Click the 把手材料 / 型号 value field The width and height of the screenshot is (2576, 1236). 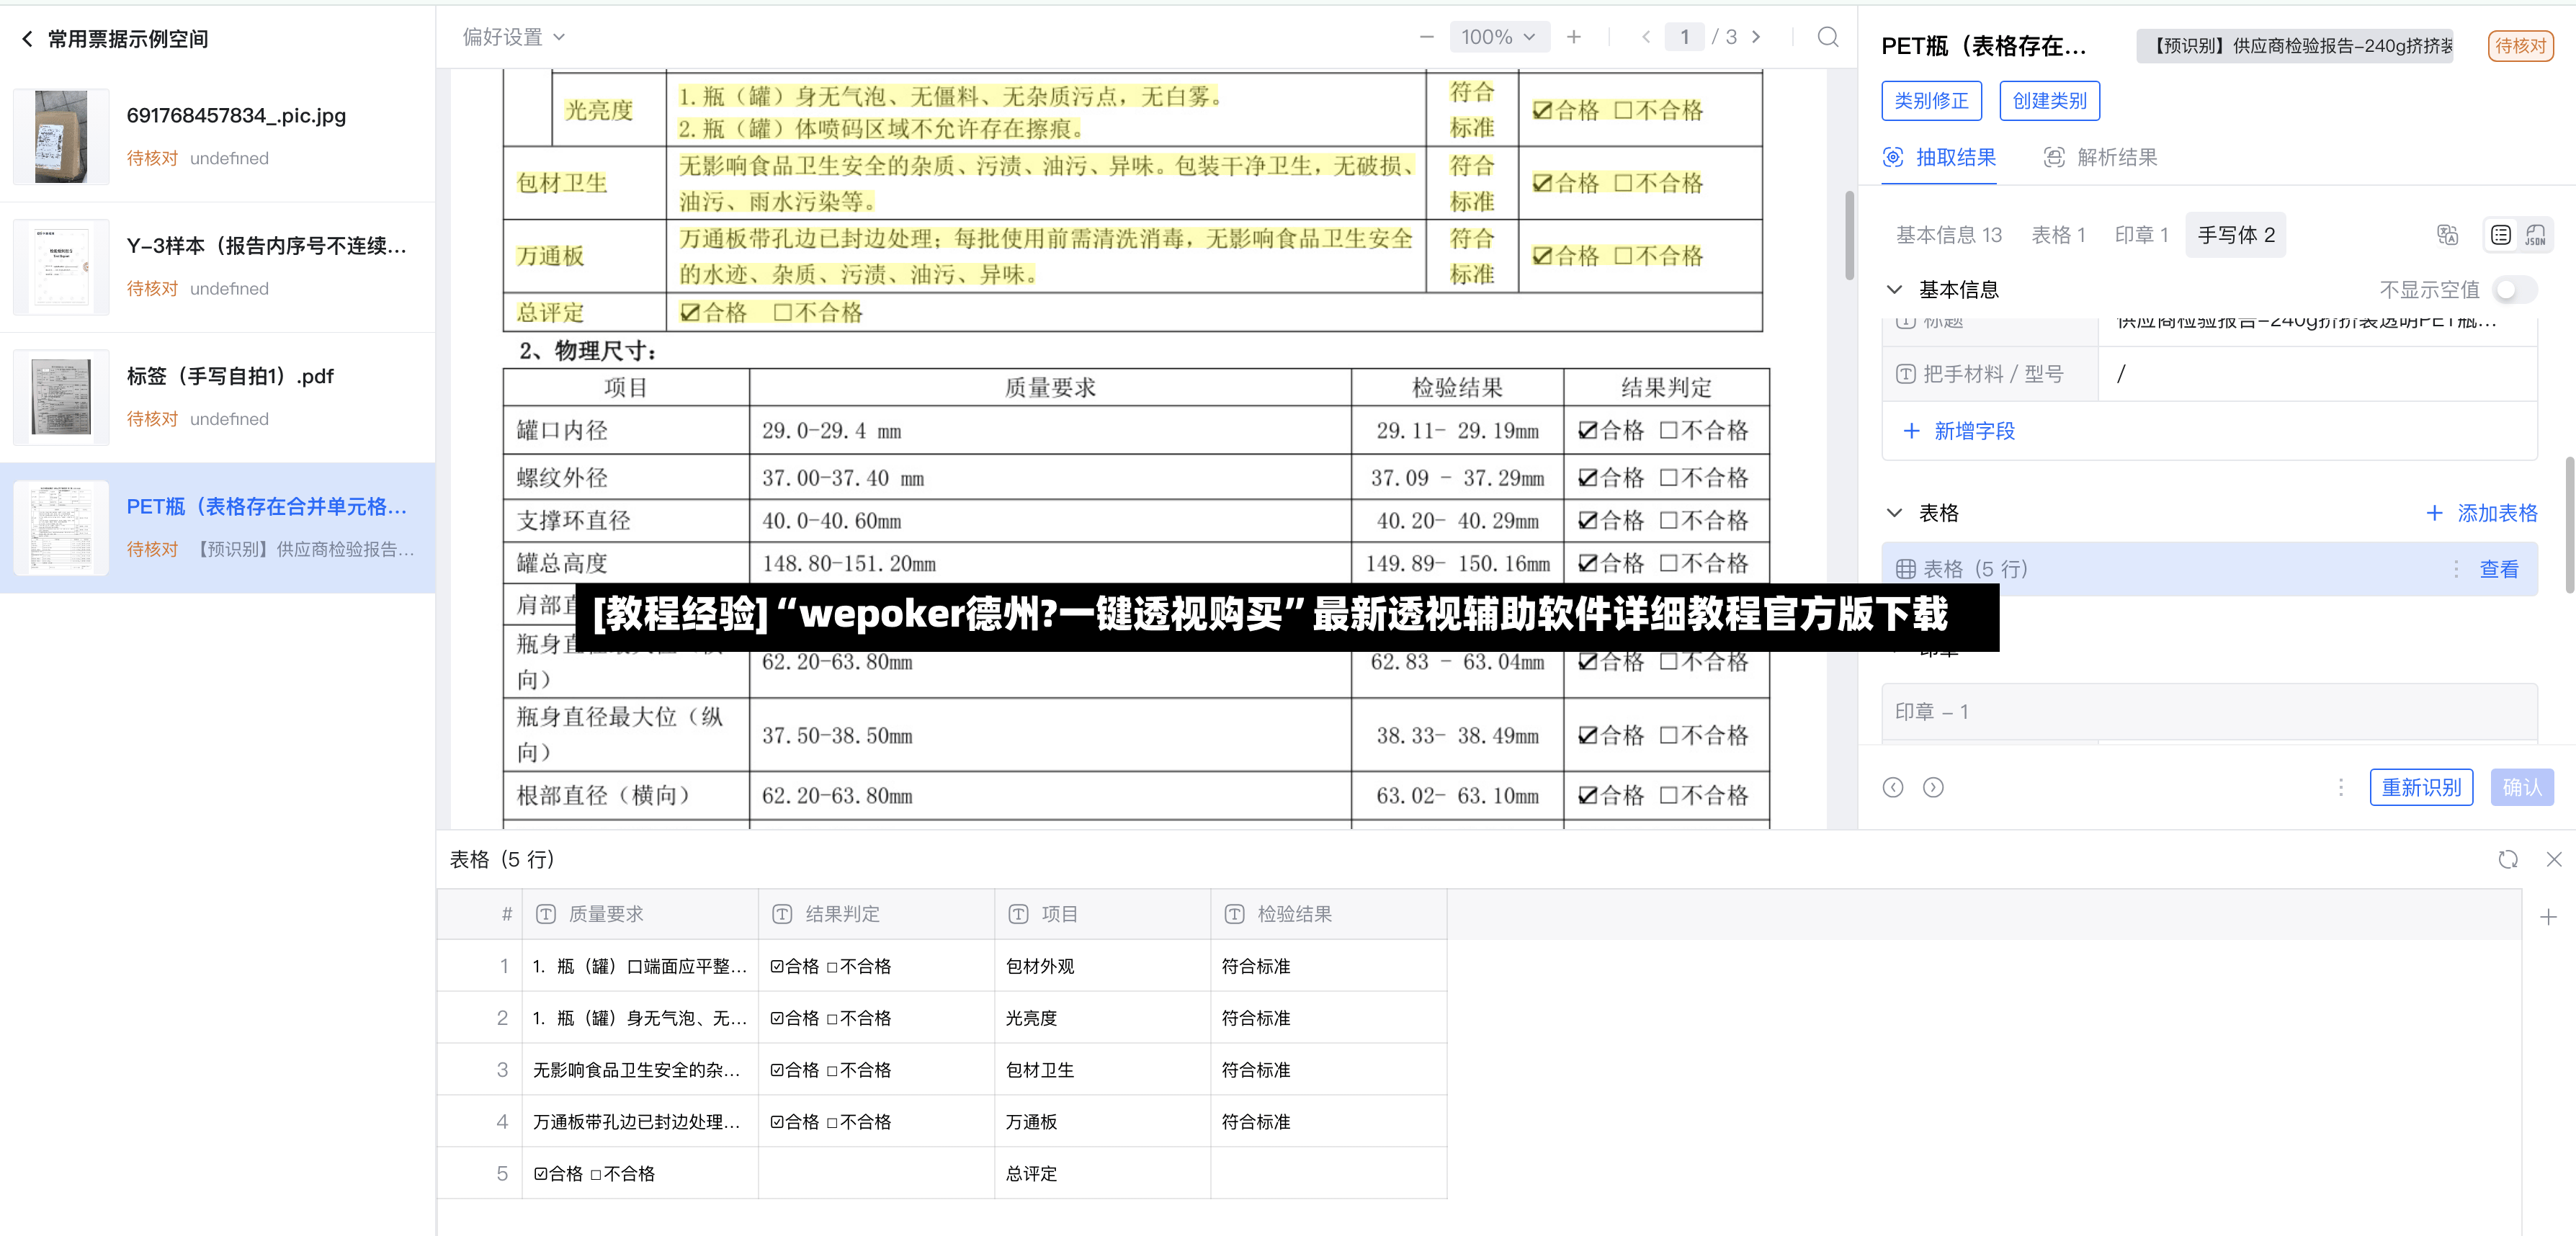(x=2318, y=374)
